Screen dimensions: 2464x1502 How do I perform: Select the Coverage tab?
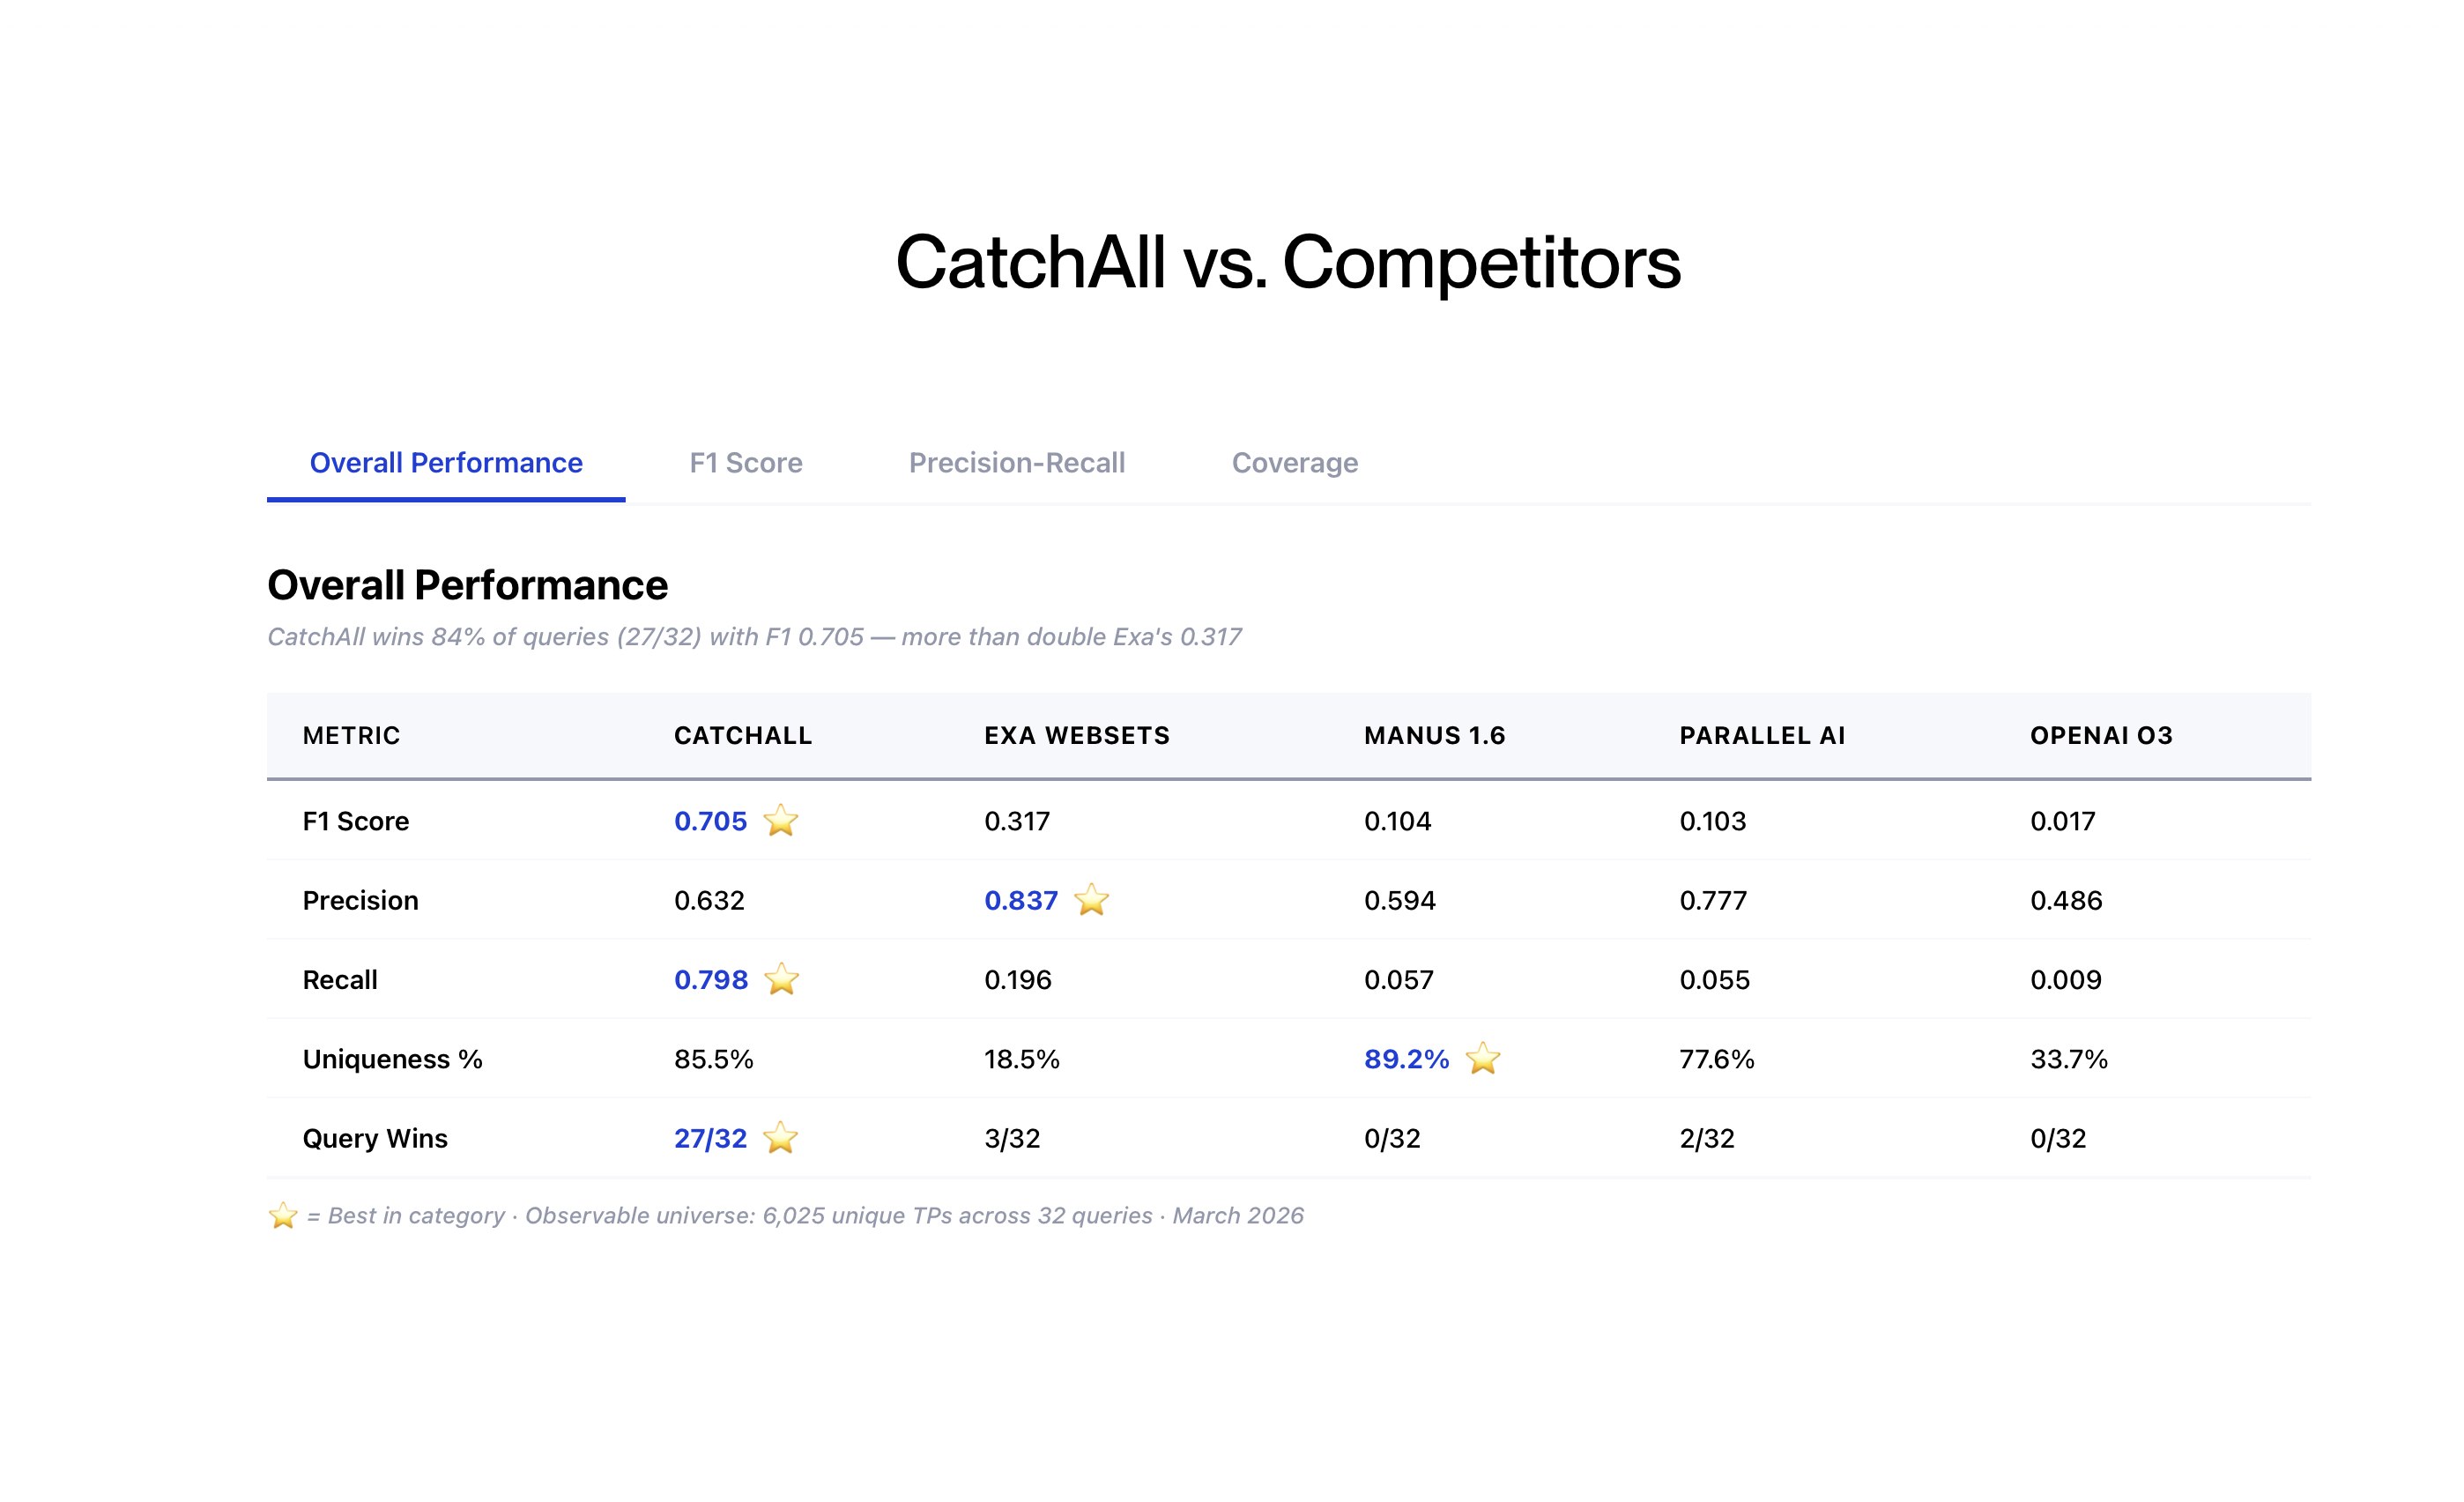pos(1294,463)
